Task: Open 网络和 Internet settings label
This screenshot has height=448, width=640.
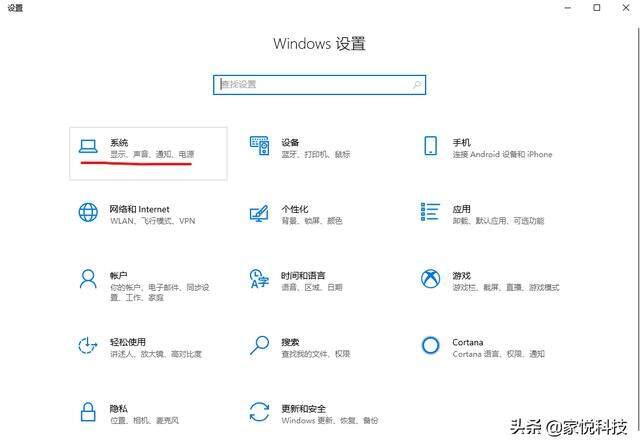Action: tap(139, 209)
